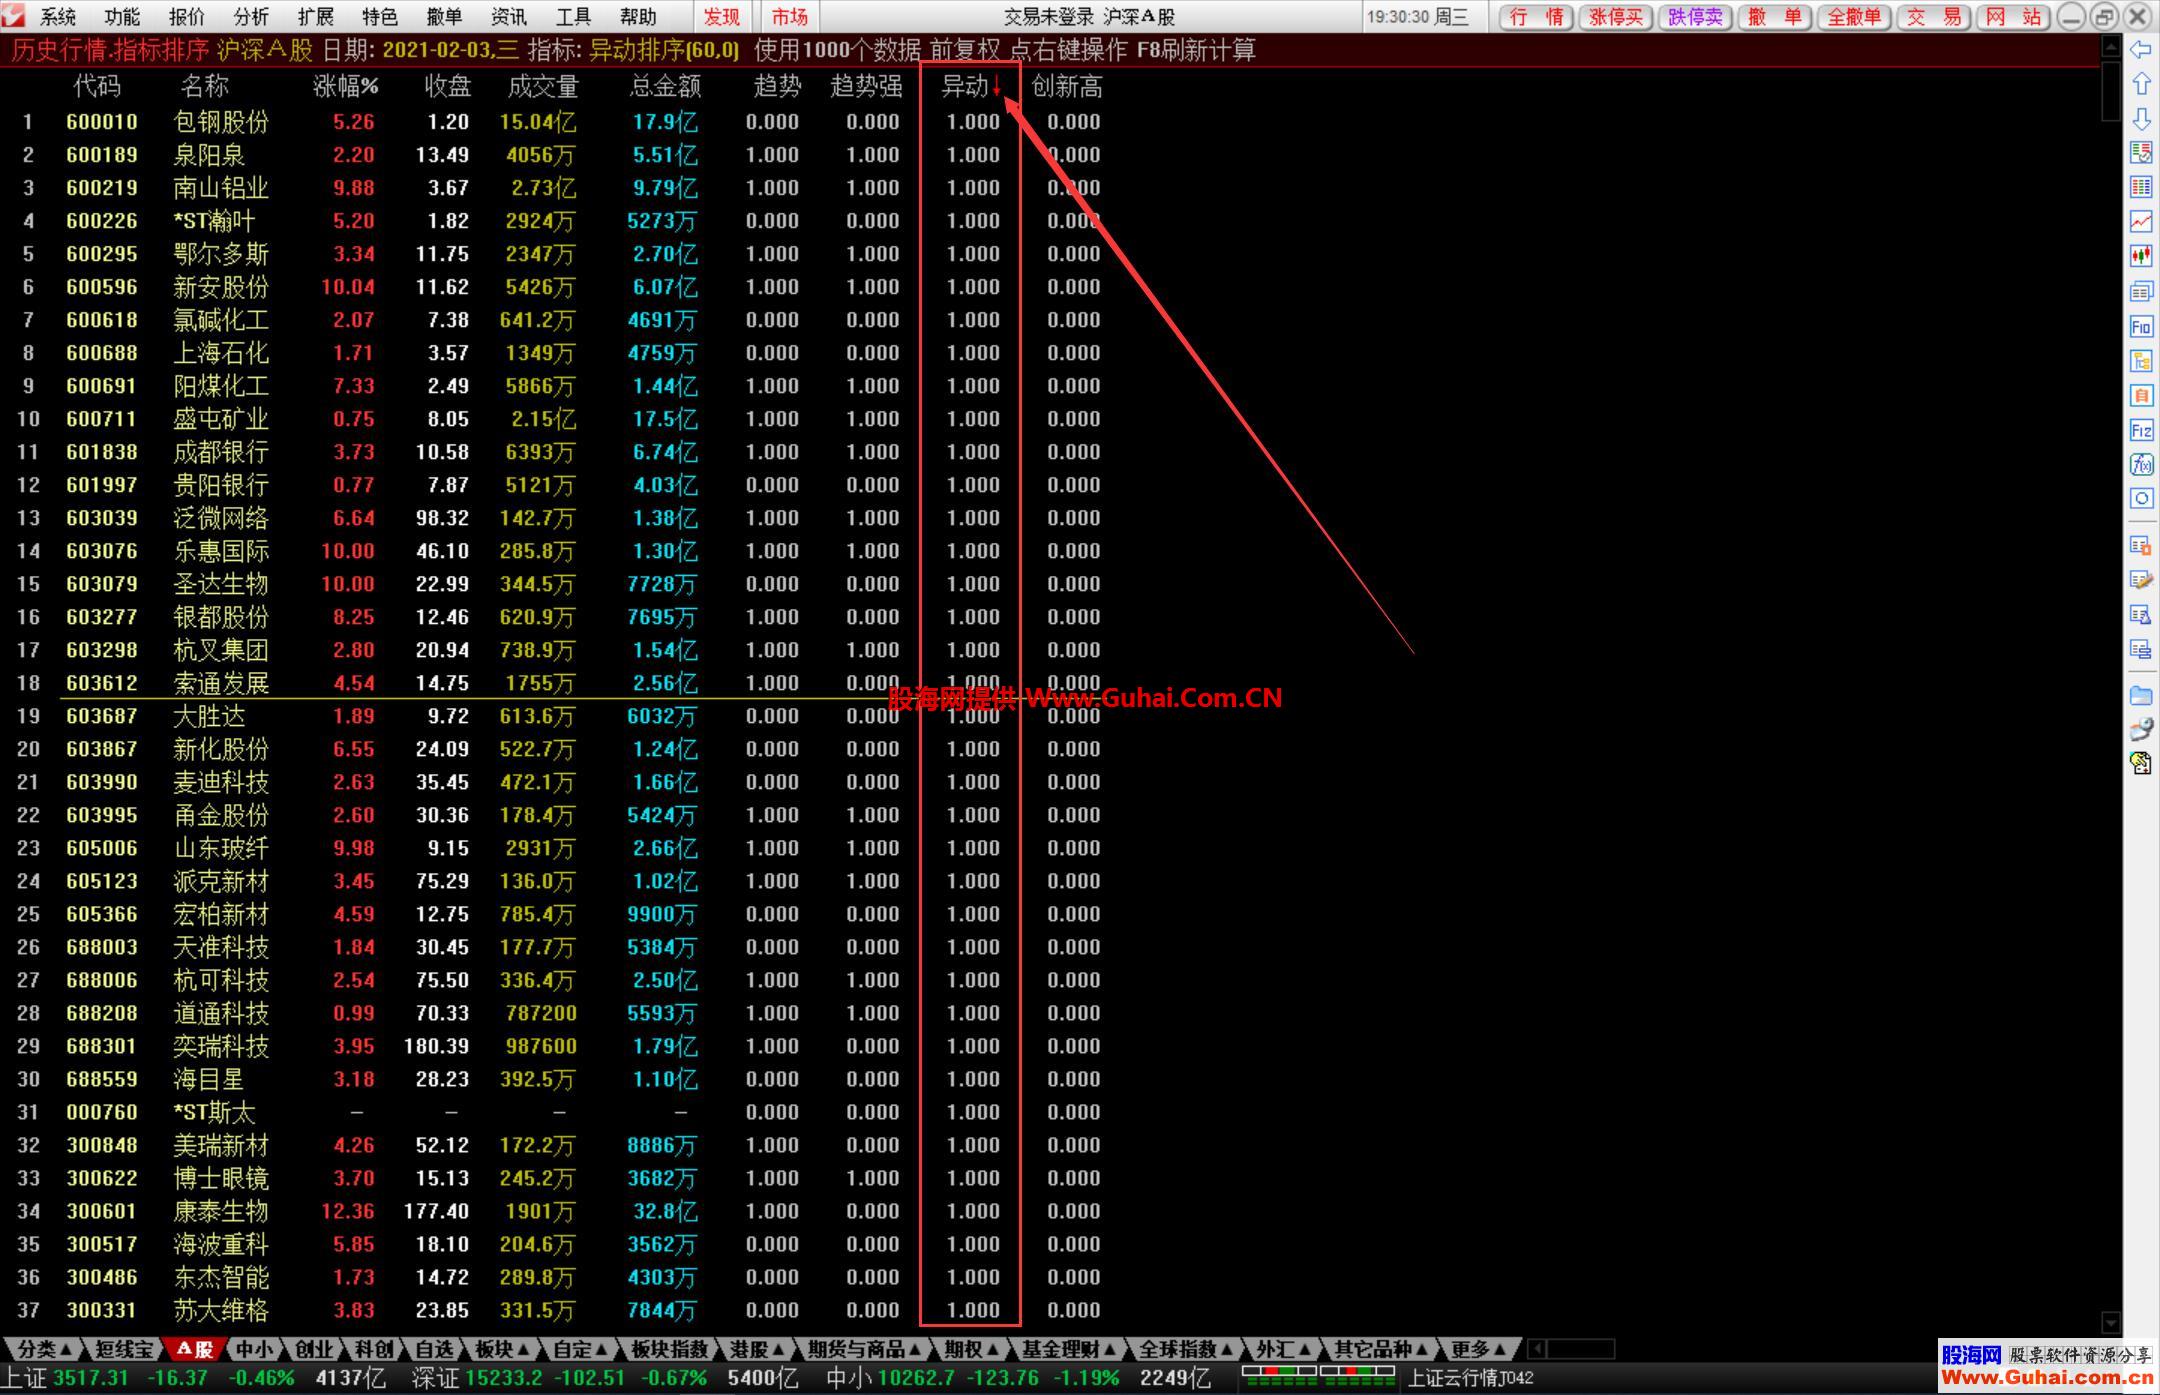Click the market status indicator bars
This screenshot has height=1395, width=2160.
coord(1318,1377)
